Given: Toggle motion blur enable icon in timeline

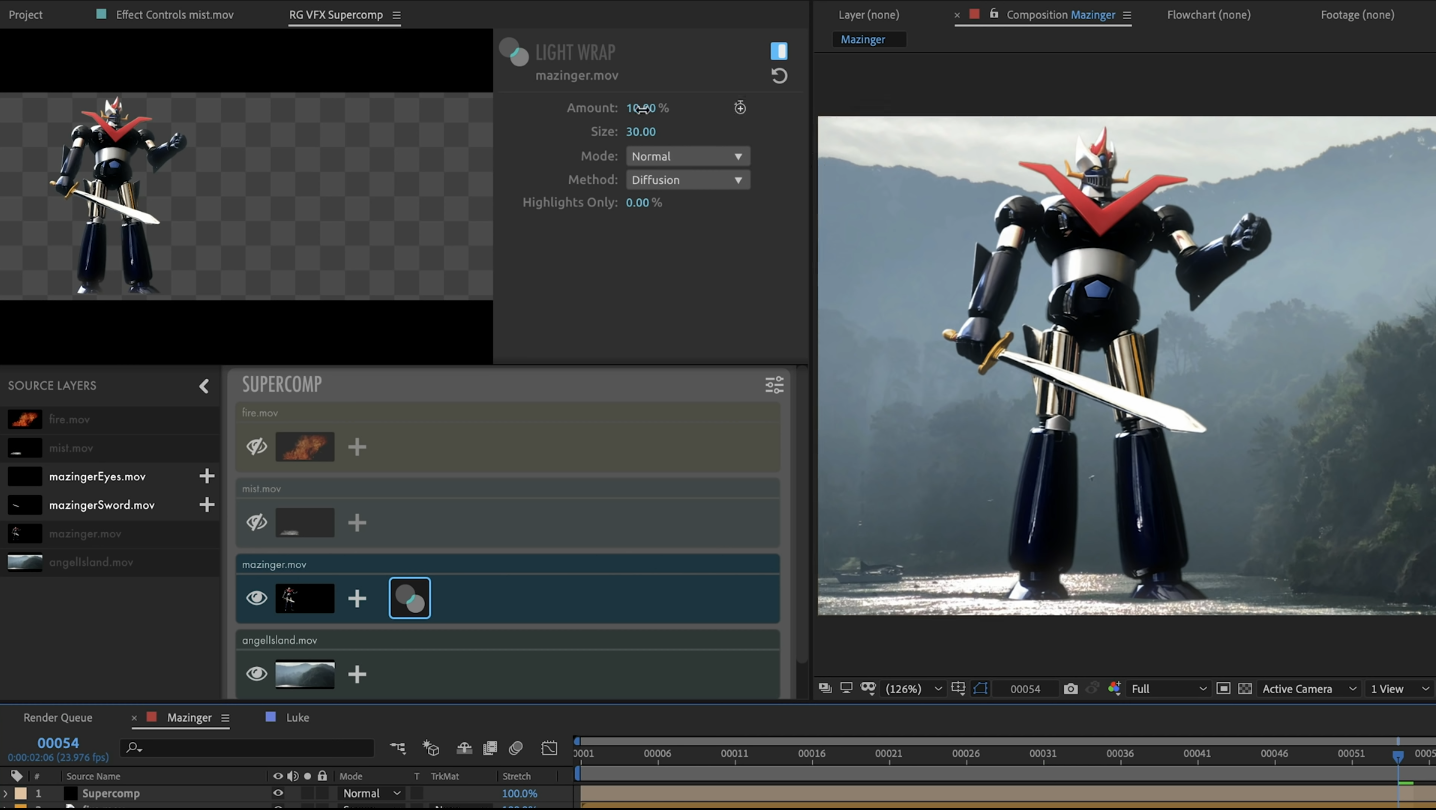Looking at the screenshot, I should coord(516,748).
